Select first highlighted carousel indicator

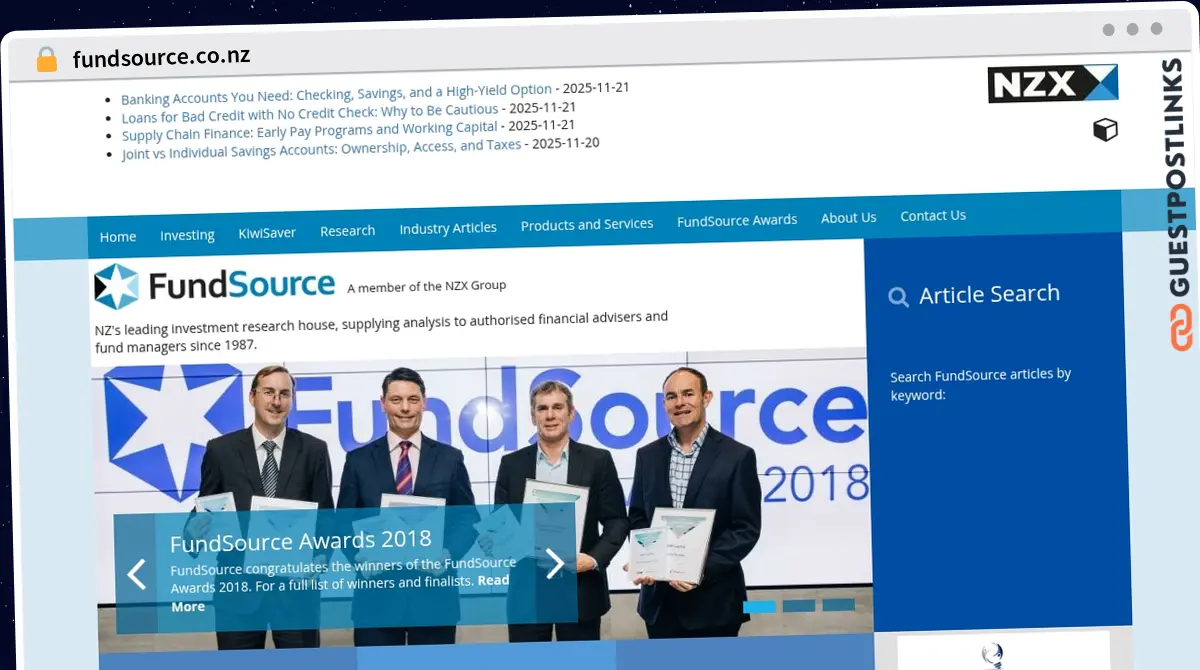(759, 606)
